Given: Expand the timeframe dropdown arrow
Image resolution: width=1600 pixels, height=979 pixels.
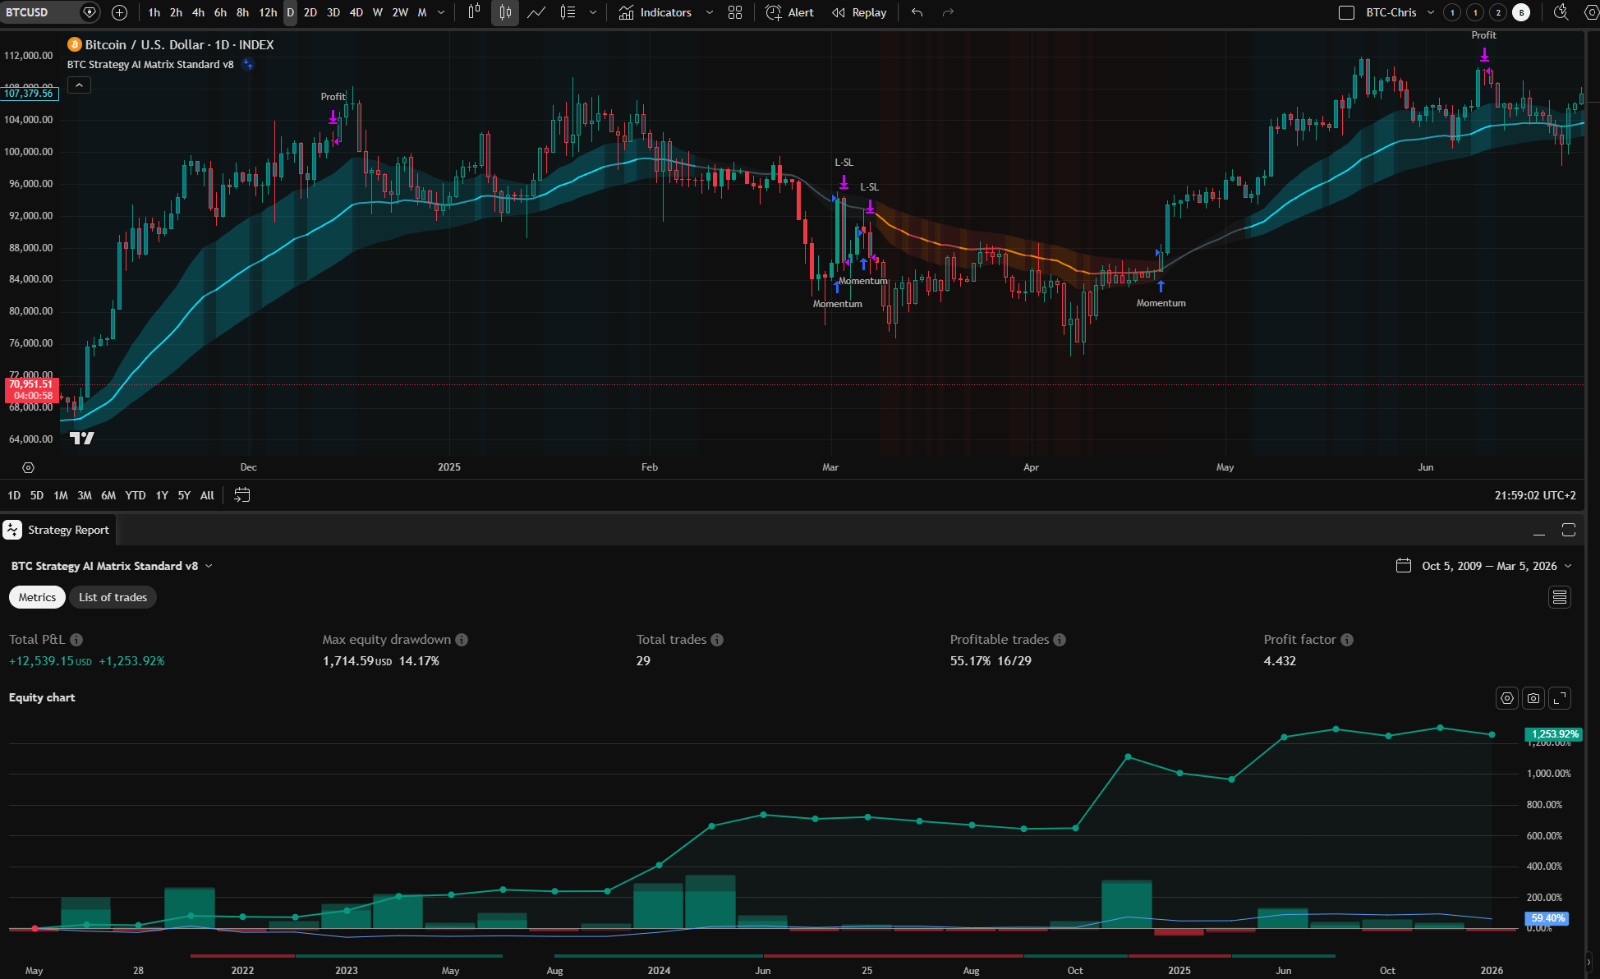Looking at the screenshot, I should point(441,13).
